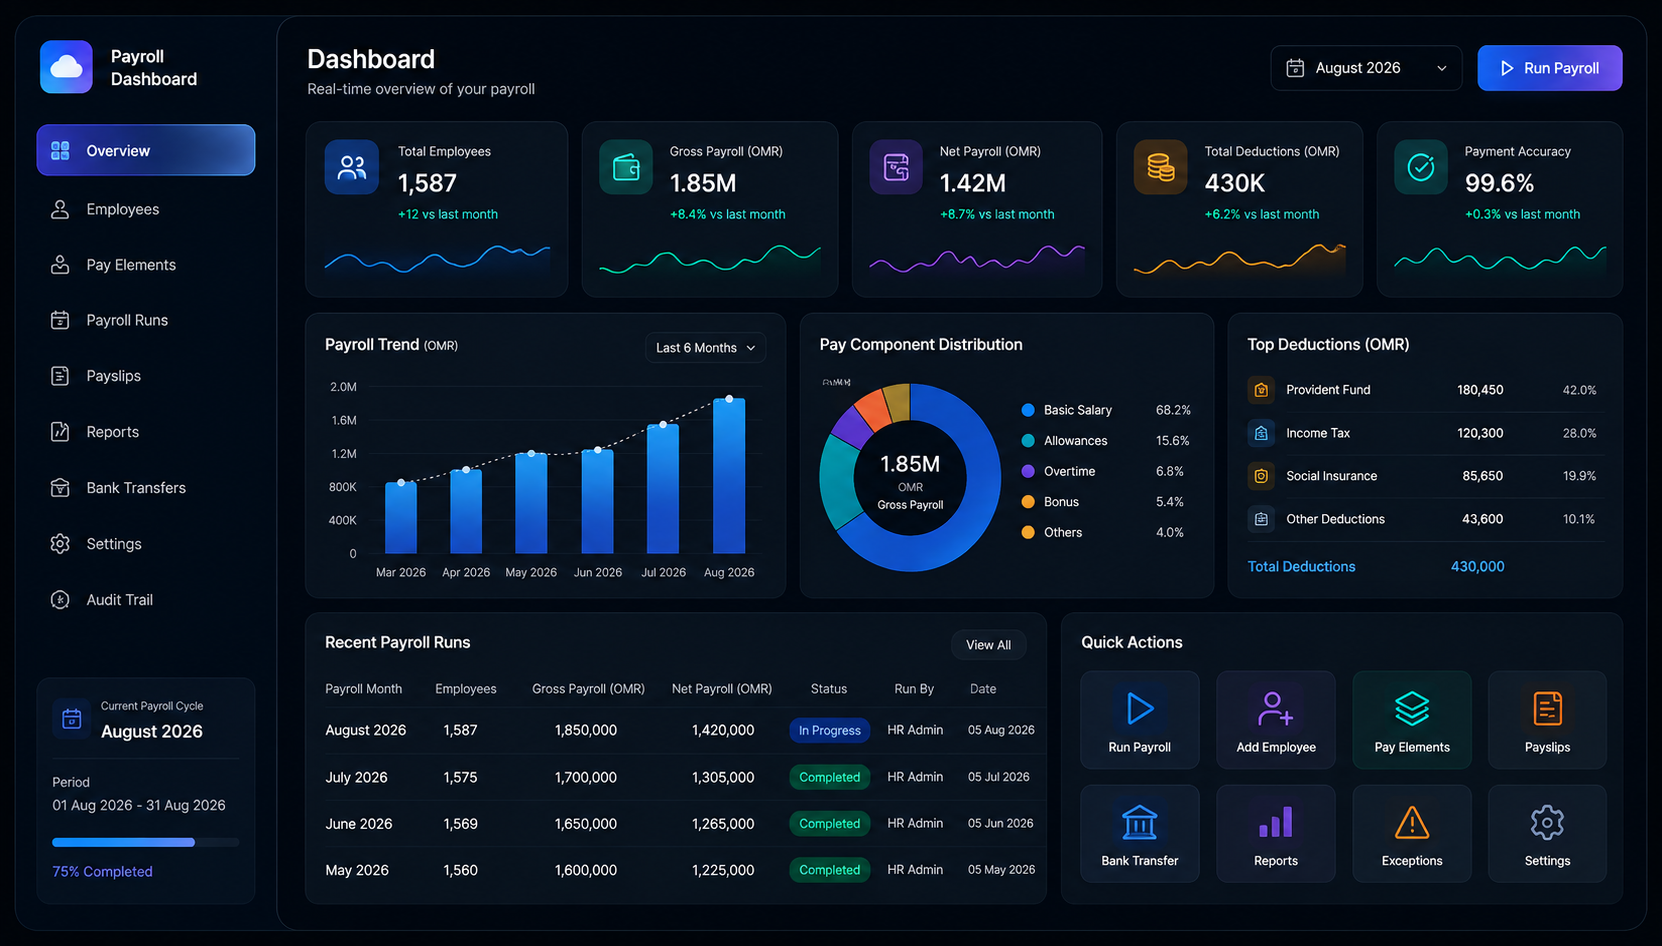Open the Pay Elements quick action
Image resolution: width=1662 pixels, height=946 pixels.
[x=1412, y=720]
